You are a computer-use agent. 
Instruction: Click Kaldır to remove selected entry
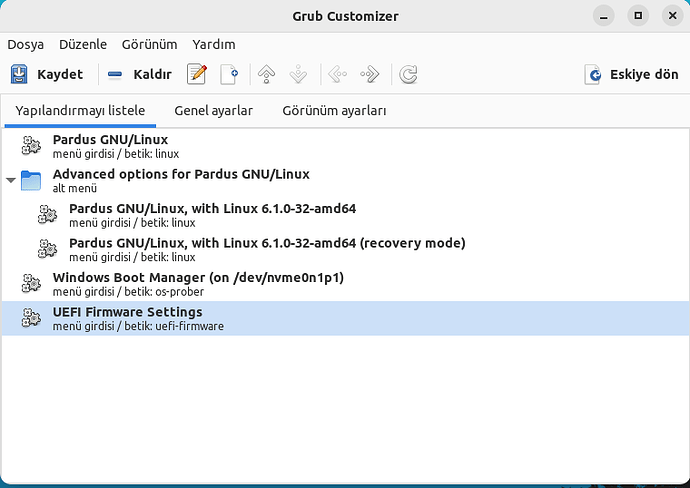pos(140,74)
